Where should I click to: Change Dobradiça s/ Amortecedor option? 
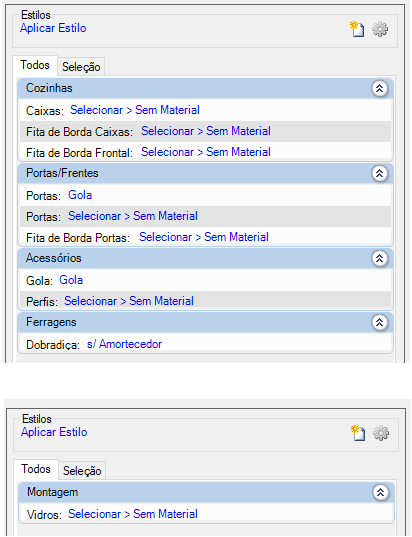tap(124, 344)
